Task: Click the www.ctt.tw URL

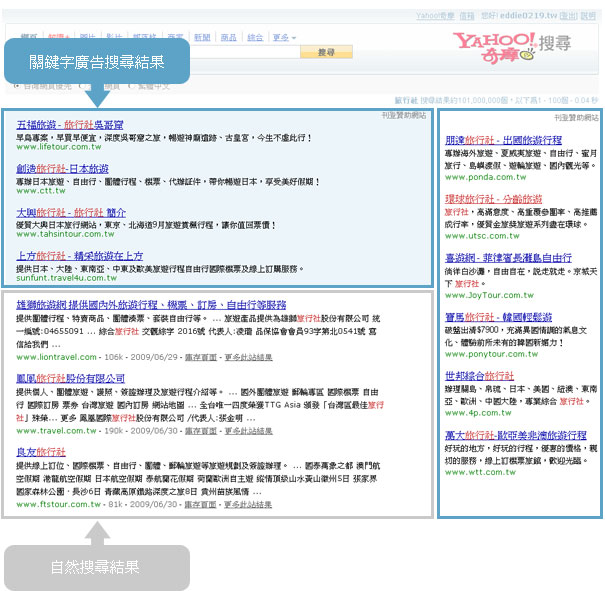Action: 41,191
